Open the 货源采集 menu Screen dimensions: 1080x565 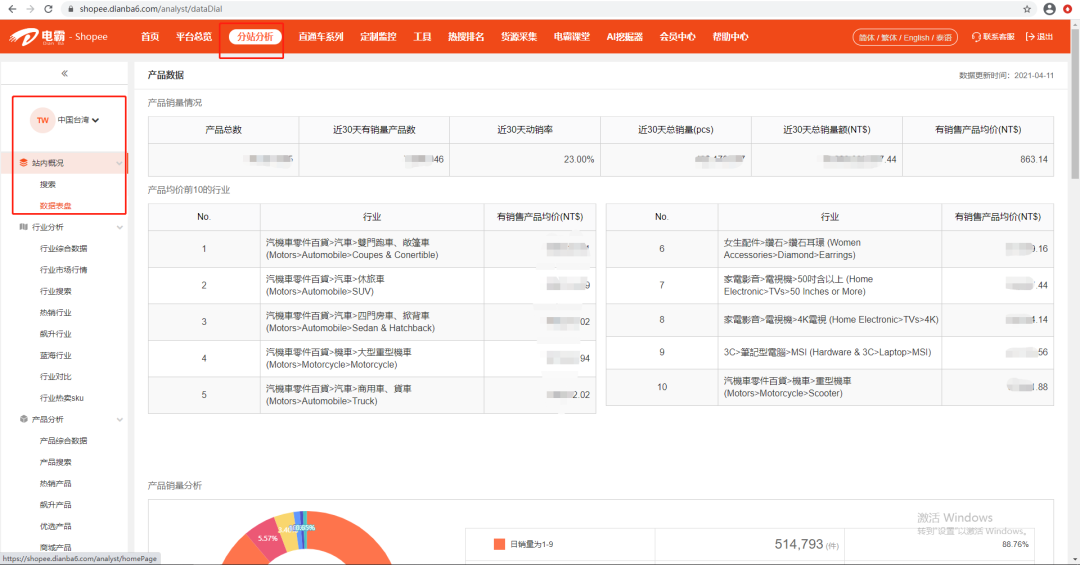pyautogui.click(x=519, y=37)
